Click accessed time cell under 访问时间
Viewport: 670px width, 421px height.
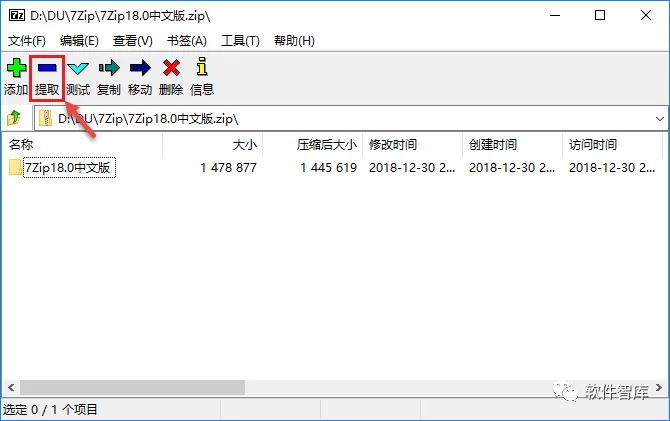click(612, 168)
